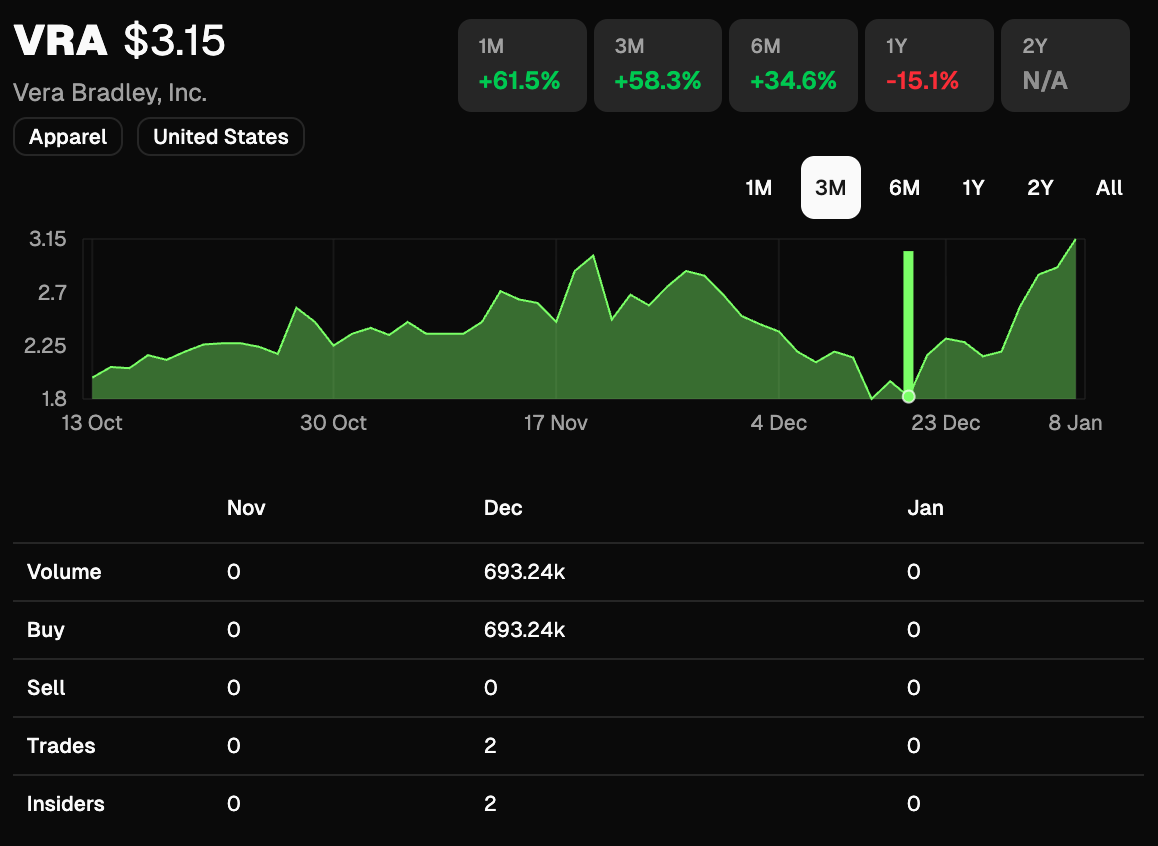Click the 1Y -15.1% performance card
Screen dimensions: 1158x846
929,66
